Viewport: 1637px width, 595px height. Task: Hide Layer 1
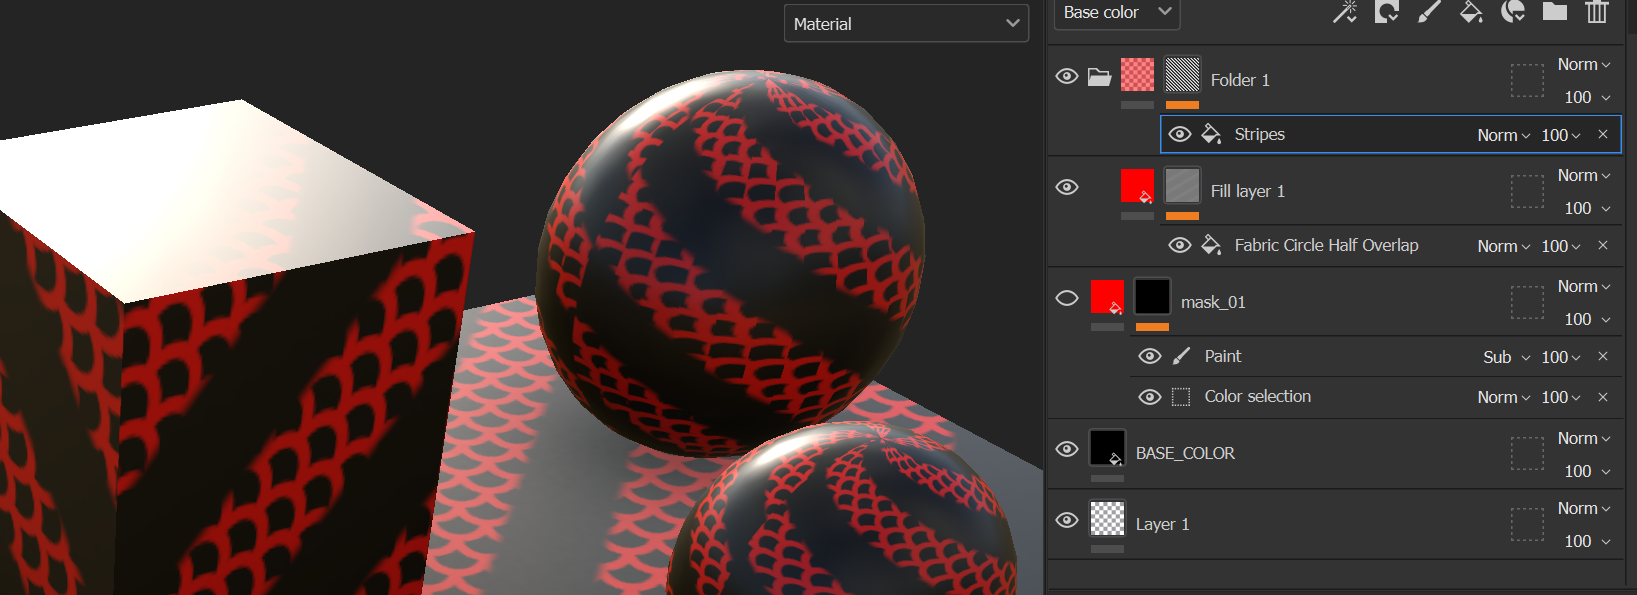pos(1067,520)
